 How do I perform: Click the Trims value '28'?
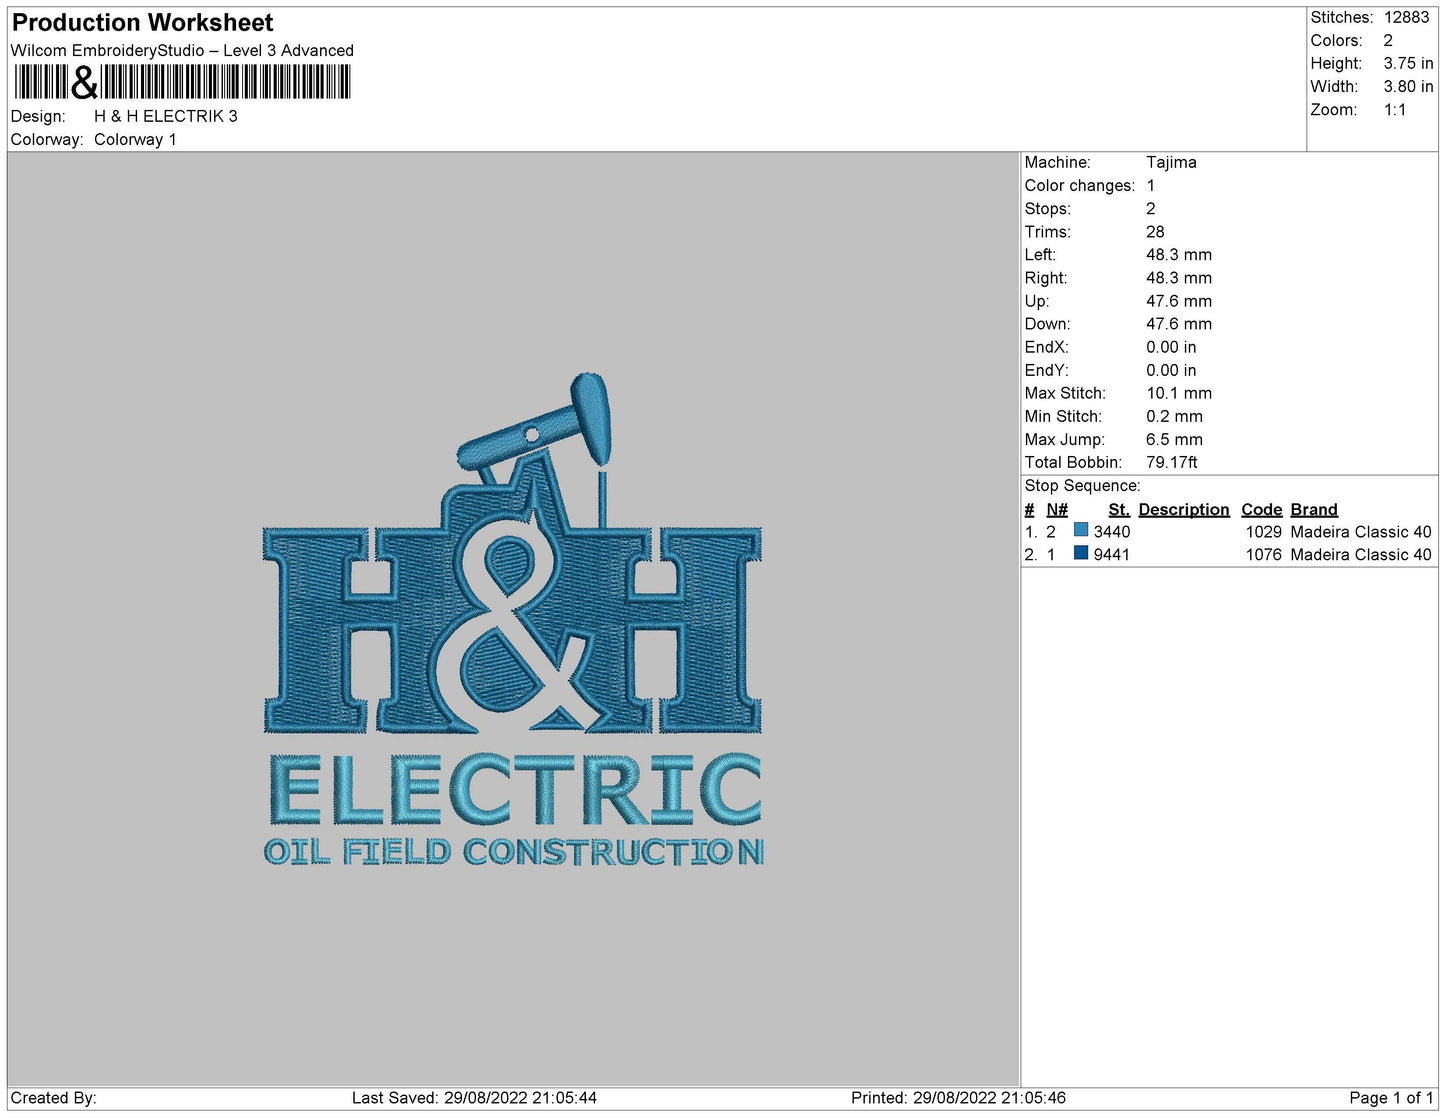[1155, 231]
